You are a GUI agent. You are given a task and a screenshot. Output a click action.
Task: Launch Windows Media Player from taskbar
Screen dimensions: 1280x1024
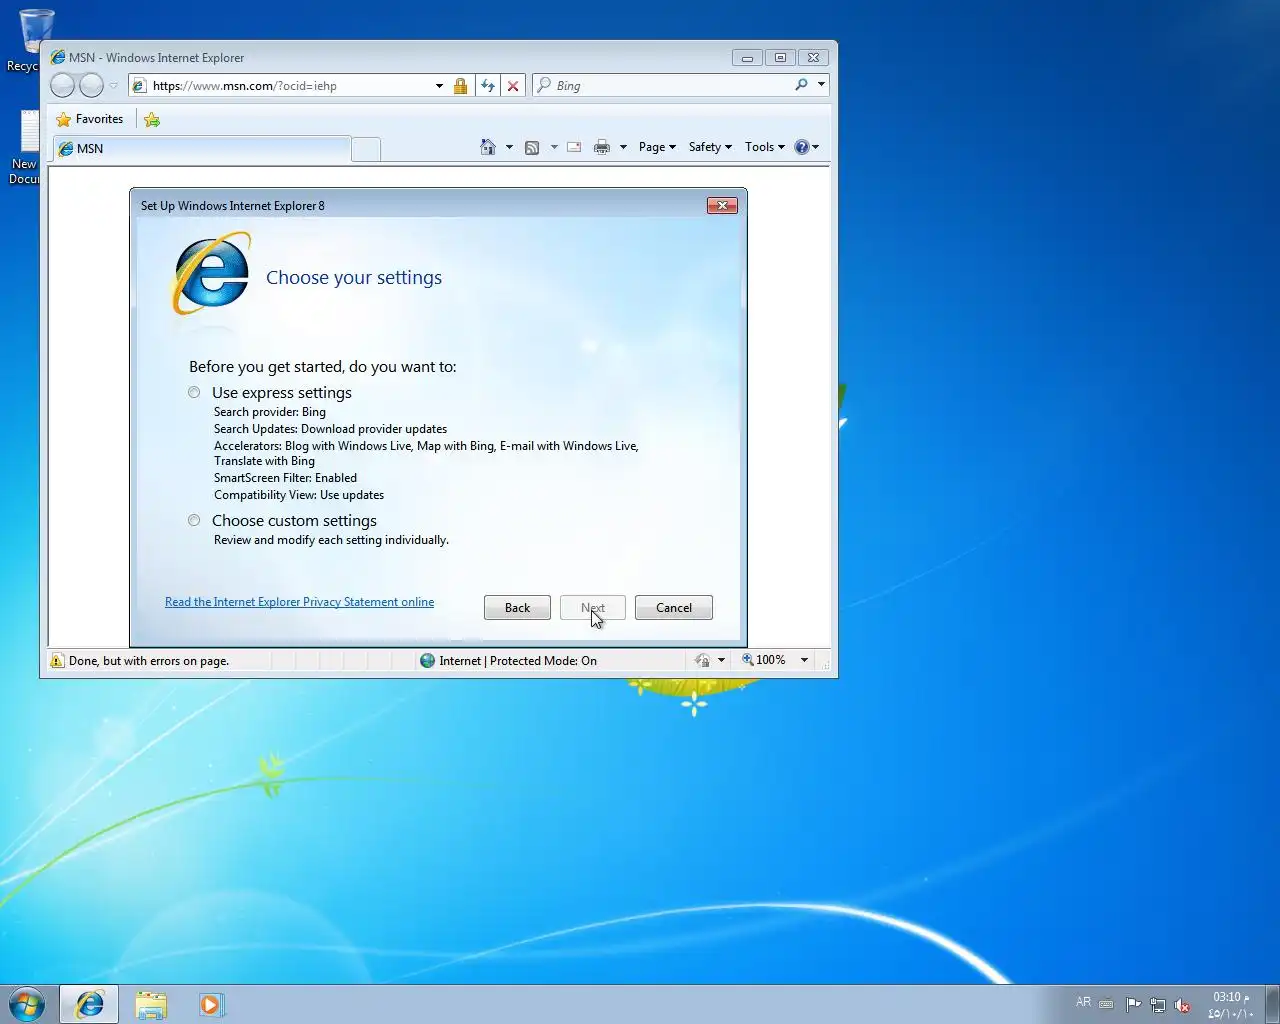point(211,1005)
